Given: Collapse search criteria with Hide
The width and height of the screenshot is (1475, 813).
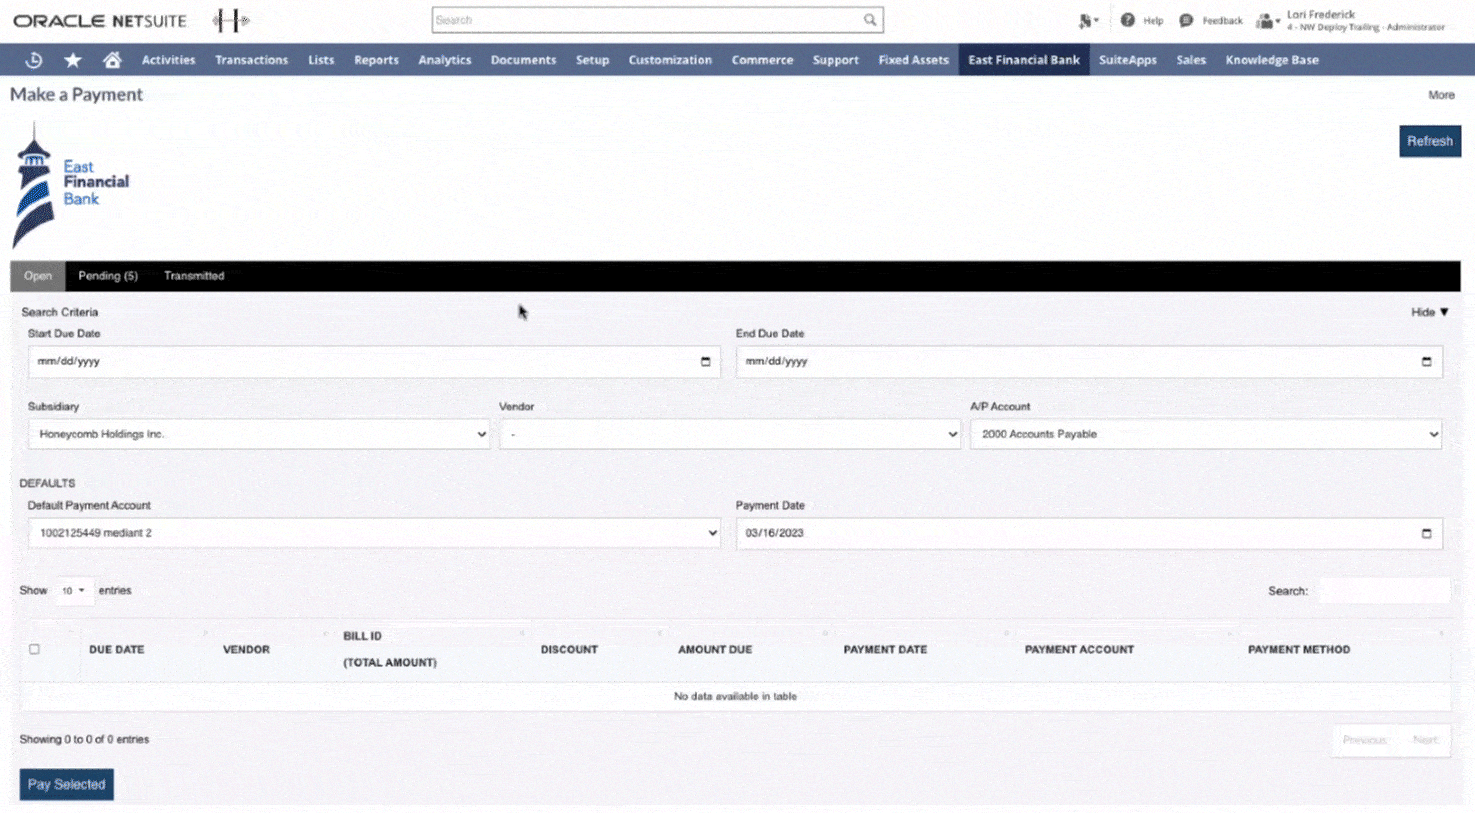Looking at the screenshot, I should pos(1429,312).
